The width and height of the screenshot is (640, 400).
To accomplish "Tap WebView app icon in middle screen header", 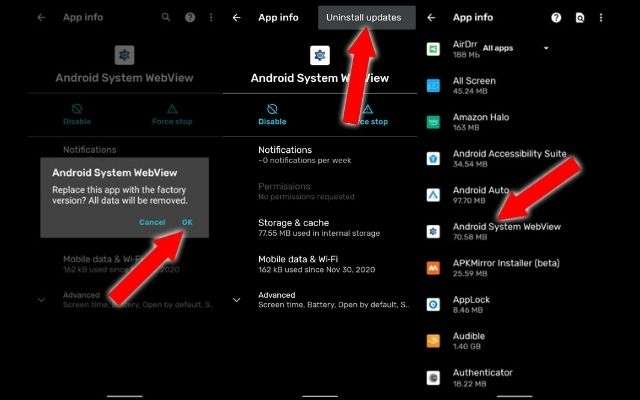I will coord(320,55).
